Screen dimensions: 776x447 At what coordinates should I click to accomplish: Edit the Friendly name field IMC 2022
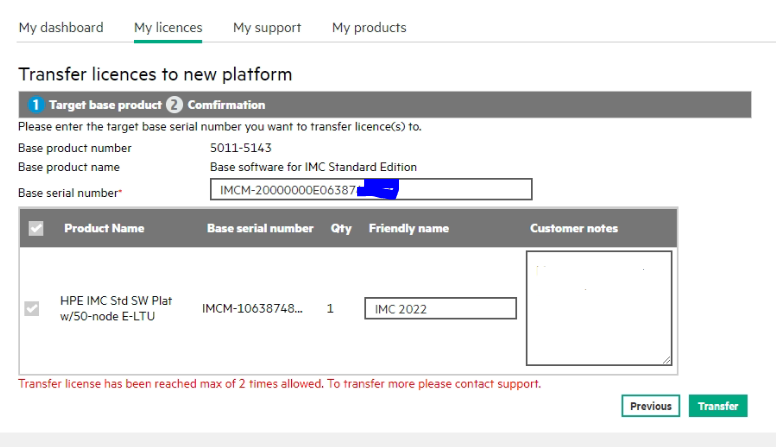coord(440,308)
